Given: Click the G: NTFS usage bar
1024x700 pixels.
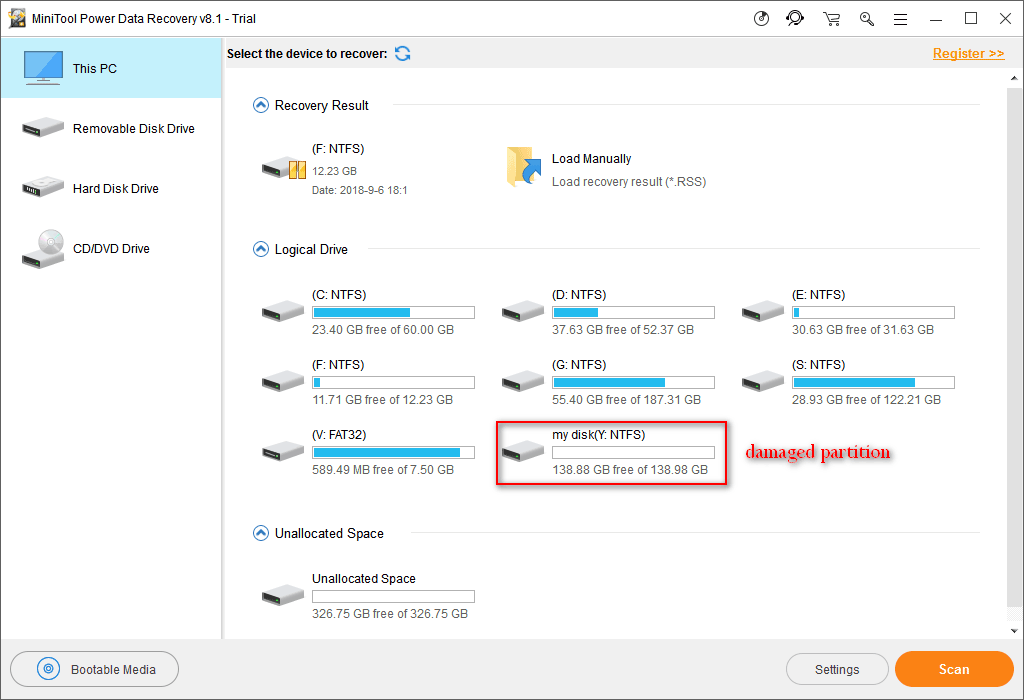Looking at the screenshot, I should point(632,383).
